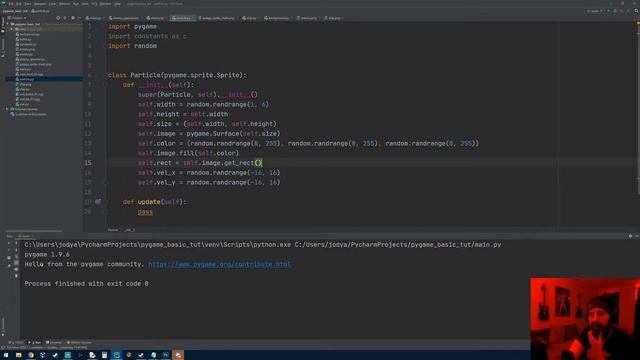Screen dimensions: 640x360
Task: Click the locate current file icon in Project panel
Action: pos(58,18)
